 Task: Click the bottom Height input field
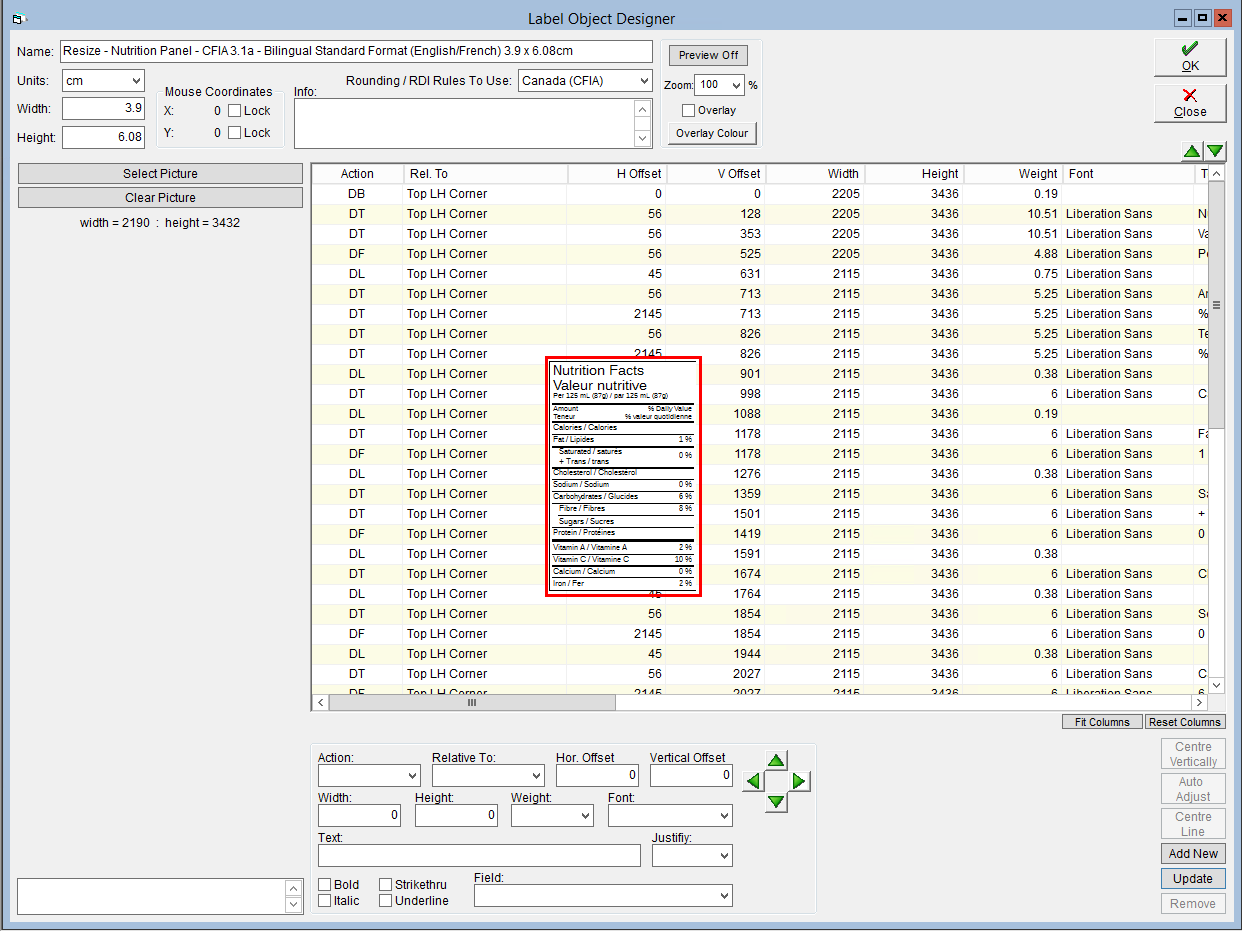tap(456, 816)
